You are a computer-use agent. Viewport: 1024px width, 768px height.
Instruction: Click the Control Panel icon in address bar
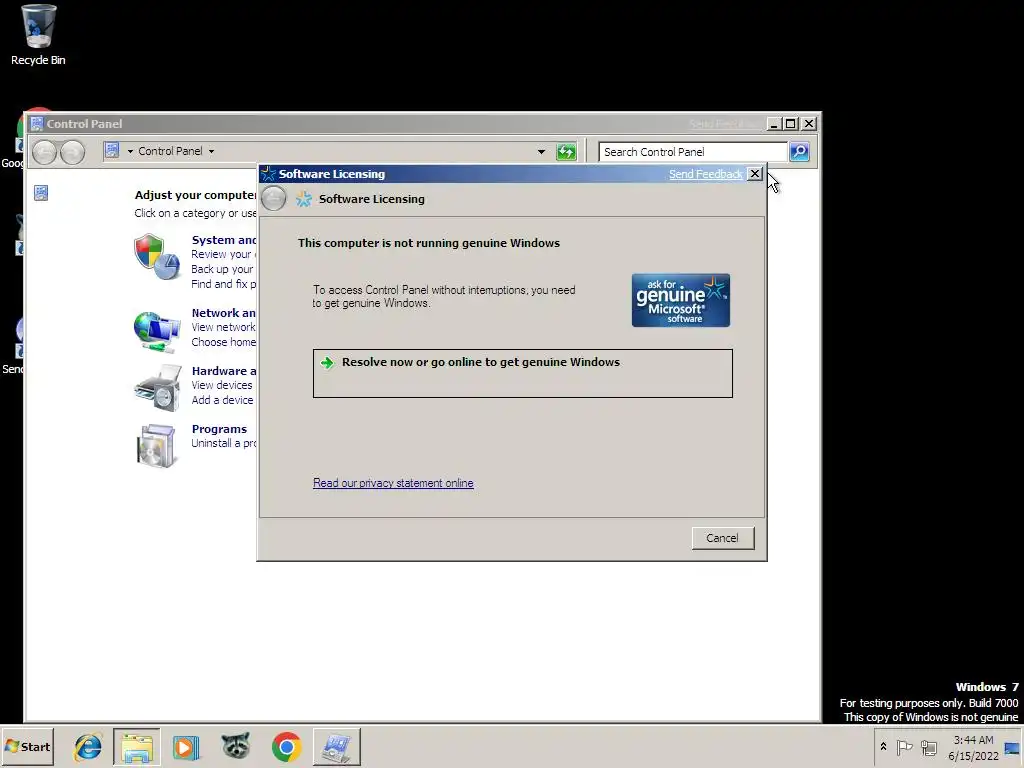click(112, 151)
